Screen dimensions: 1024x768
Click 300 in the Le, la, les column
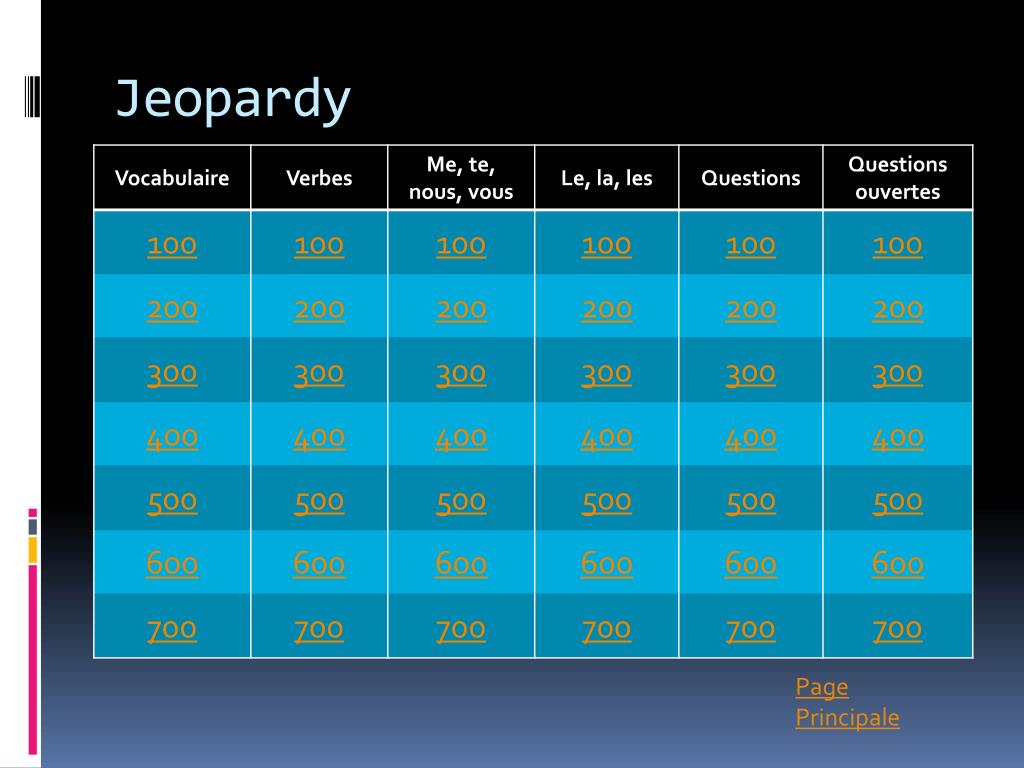pos(607,374)
